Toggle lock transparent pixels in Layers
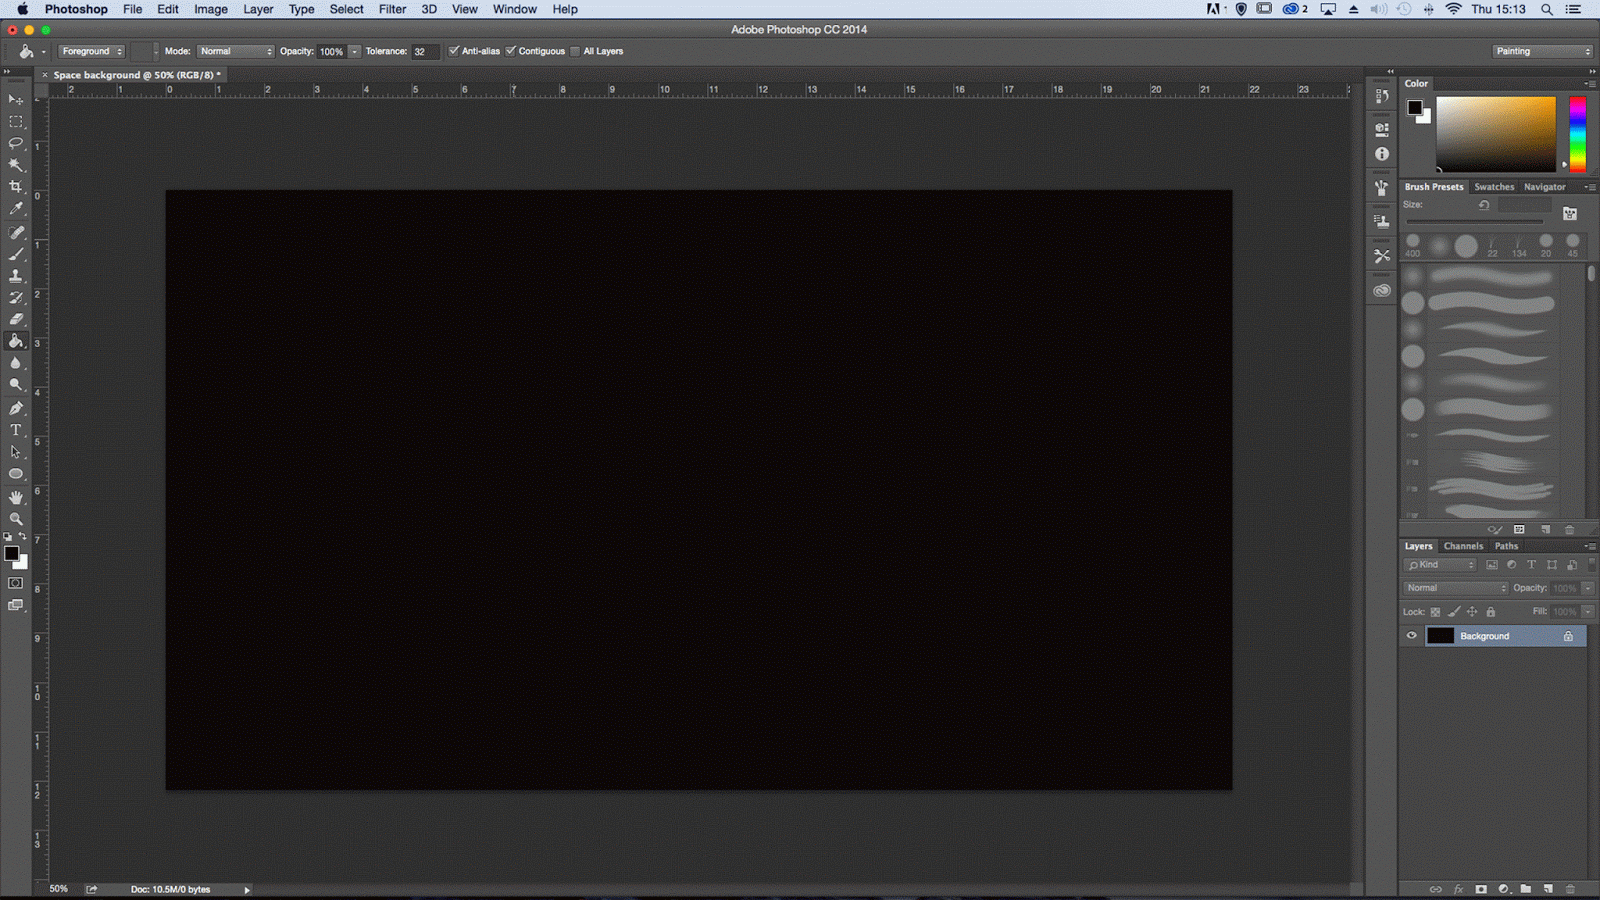This screenshot has width=1600, height=900. (1435, 612)
